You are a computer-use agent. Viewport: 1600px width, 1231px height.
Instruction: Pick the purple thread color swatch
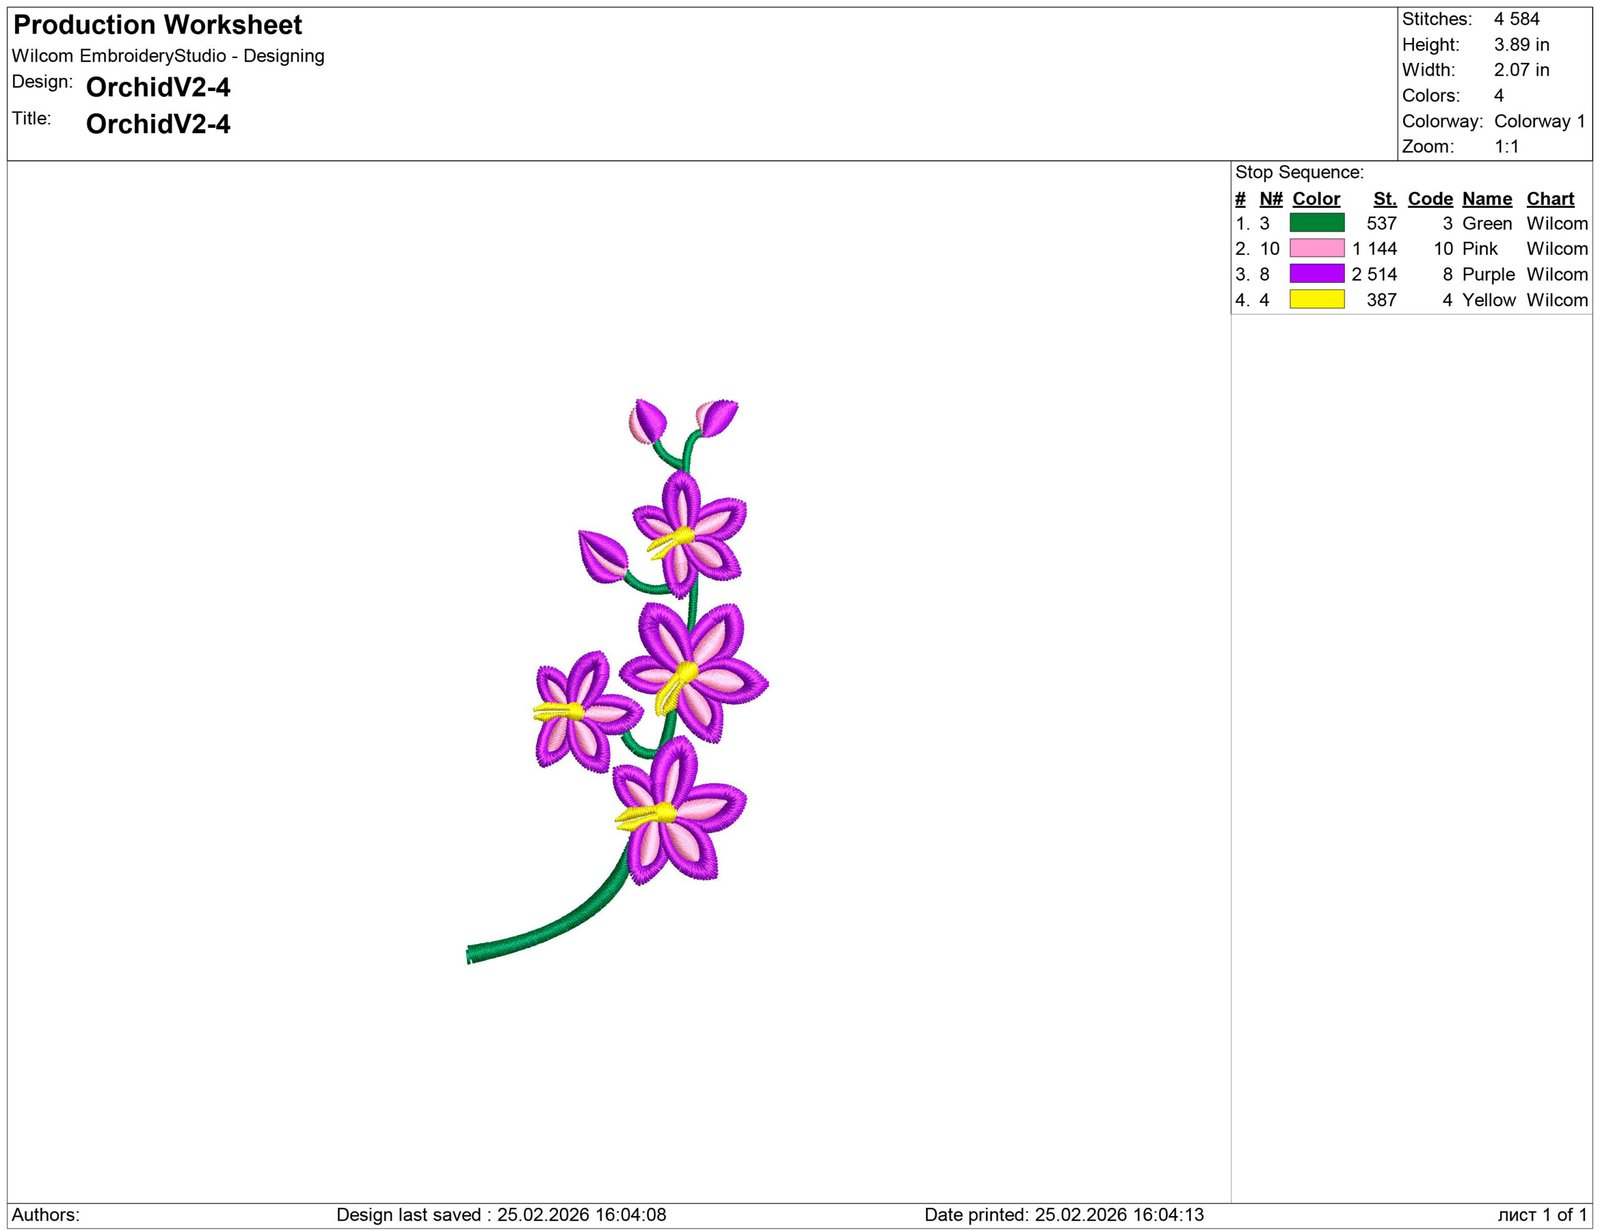[x=1316, y=274]
